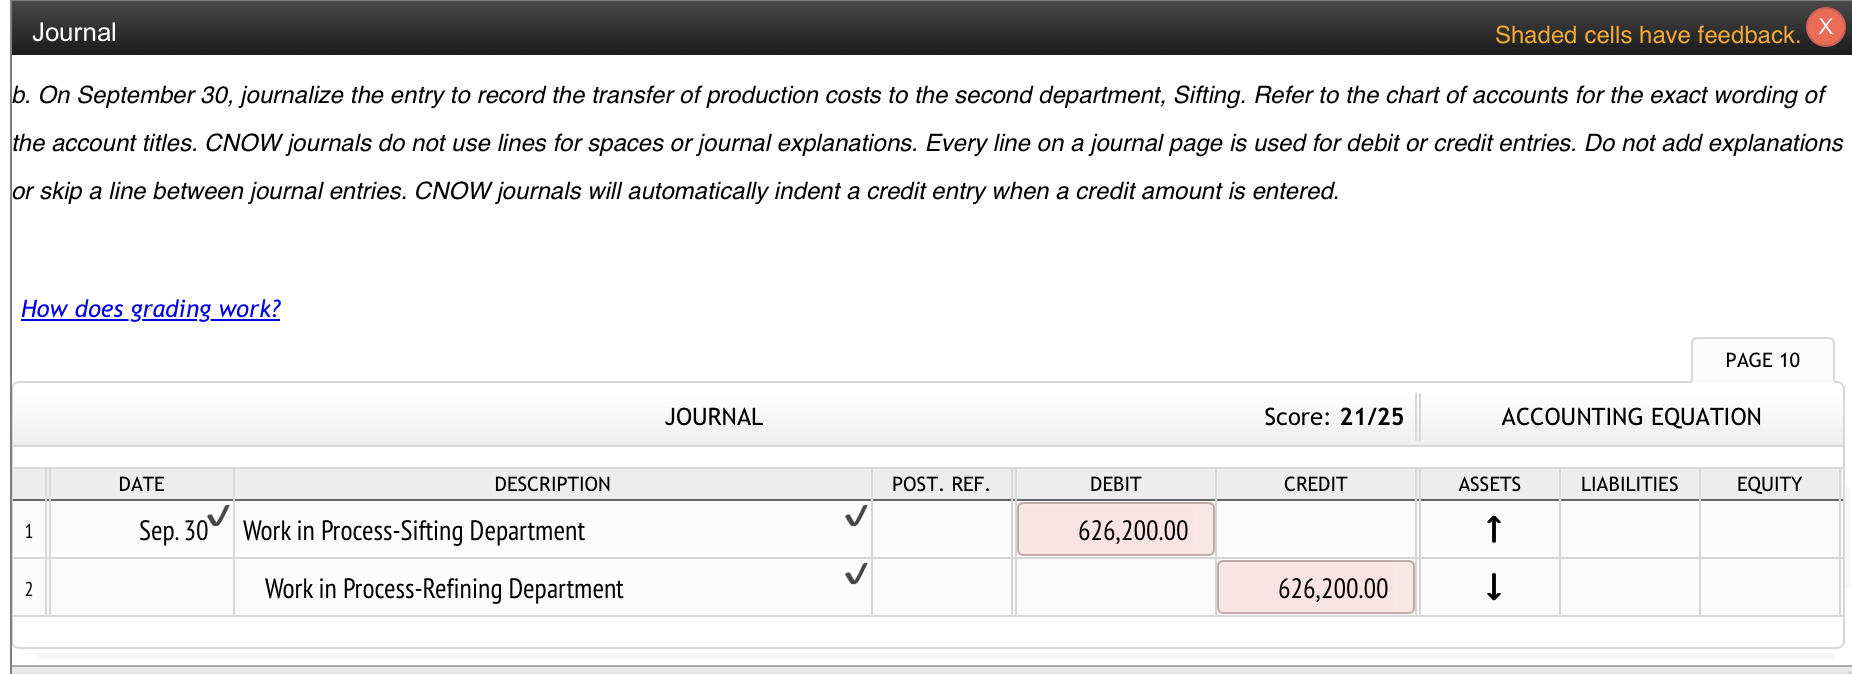Click the empty date cell on line 2
The image size is (1852, 674).
pos(142,588)
